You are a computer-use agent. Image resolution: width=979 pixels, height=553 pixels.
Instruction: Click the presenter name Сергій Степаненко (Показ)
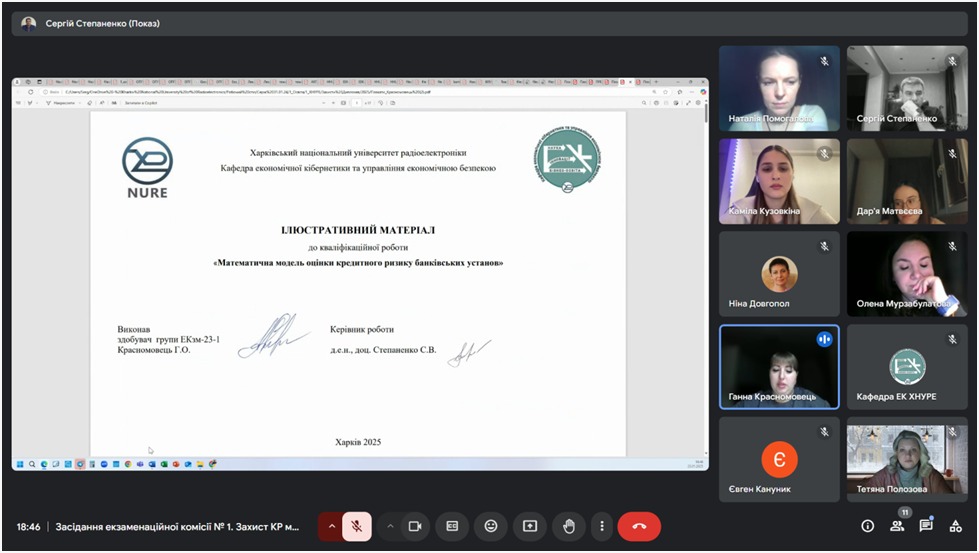(x=102, y=23)
